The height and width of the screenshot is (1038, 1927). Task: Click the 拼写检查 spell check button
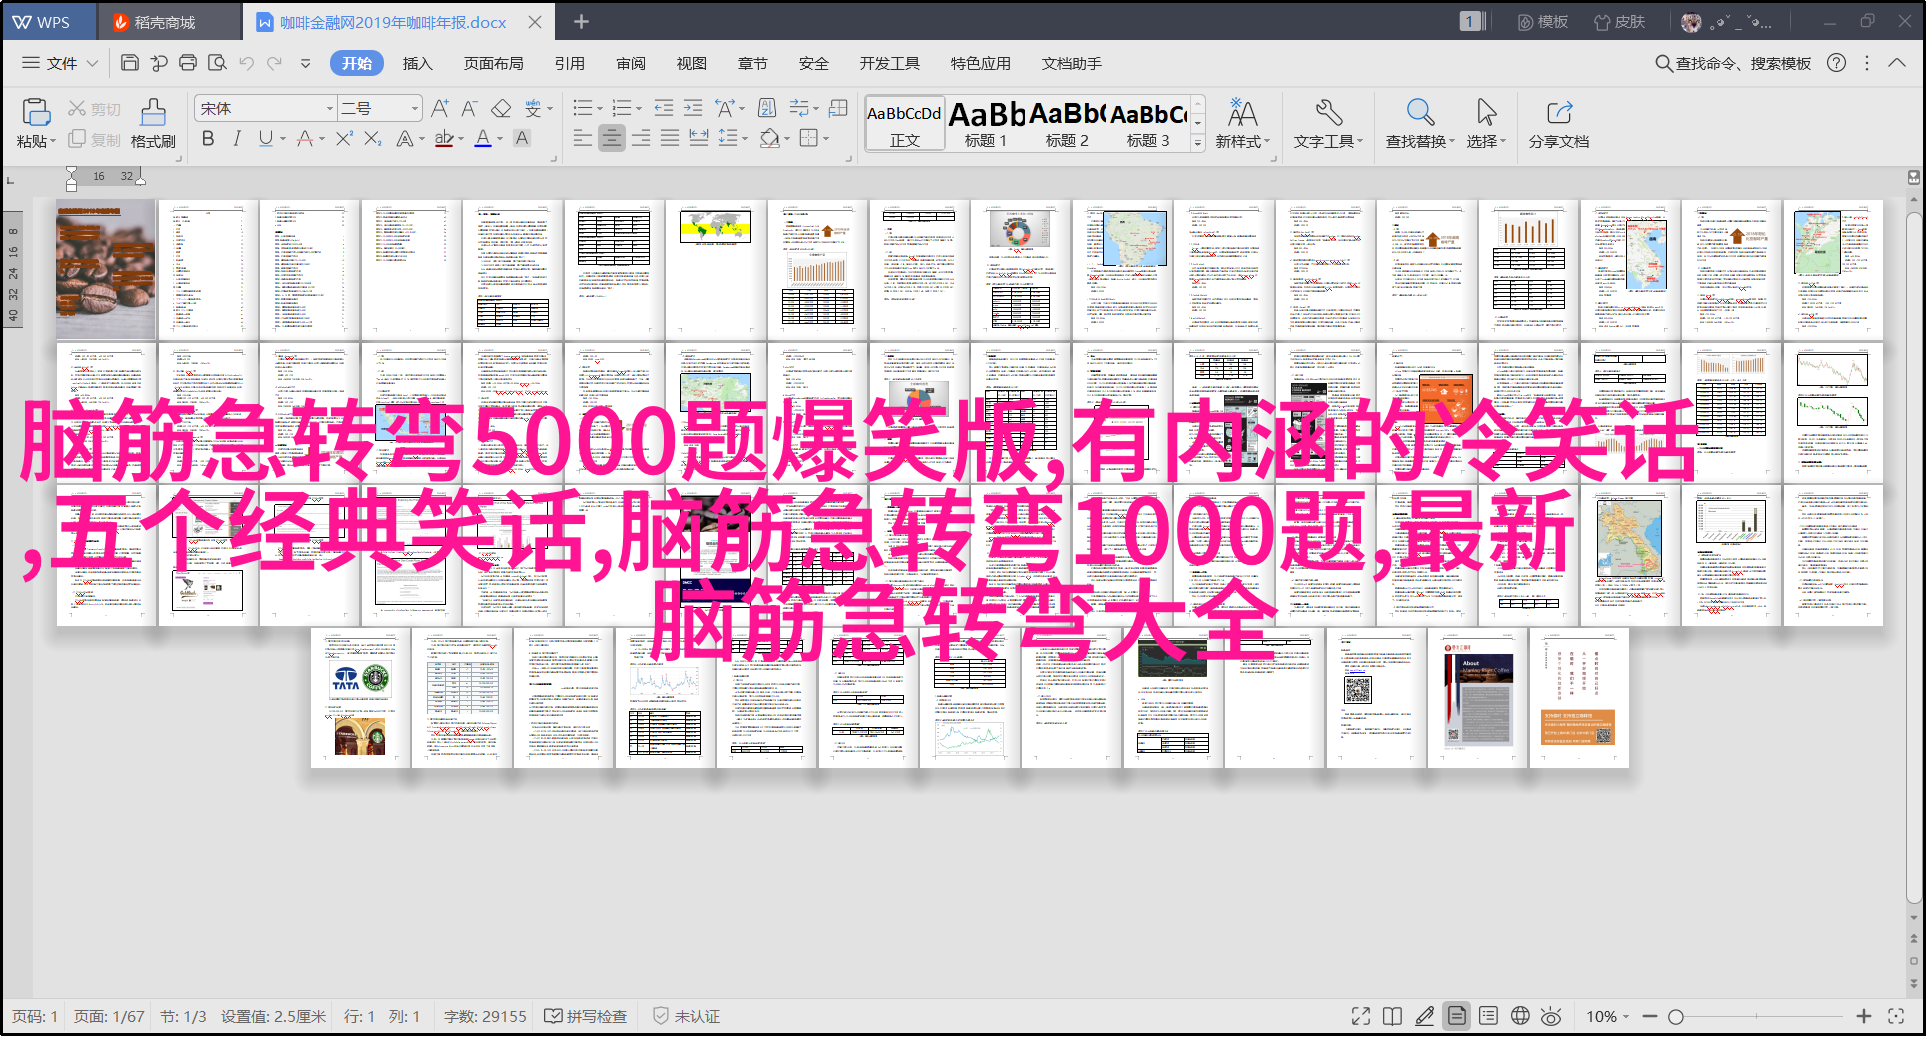[586, 1016]
